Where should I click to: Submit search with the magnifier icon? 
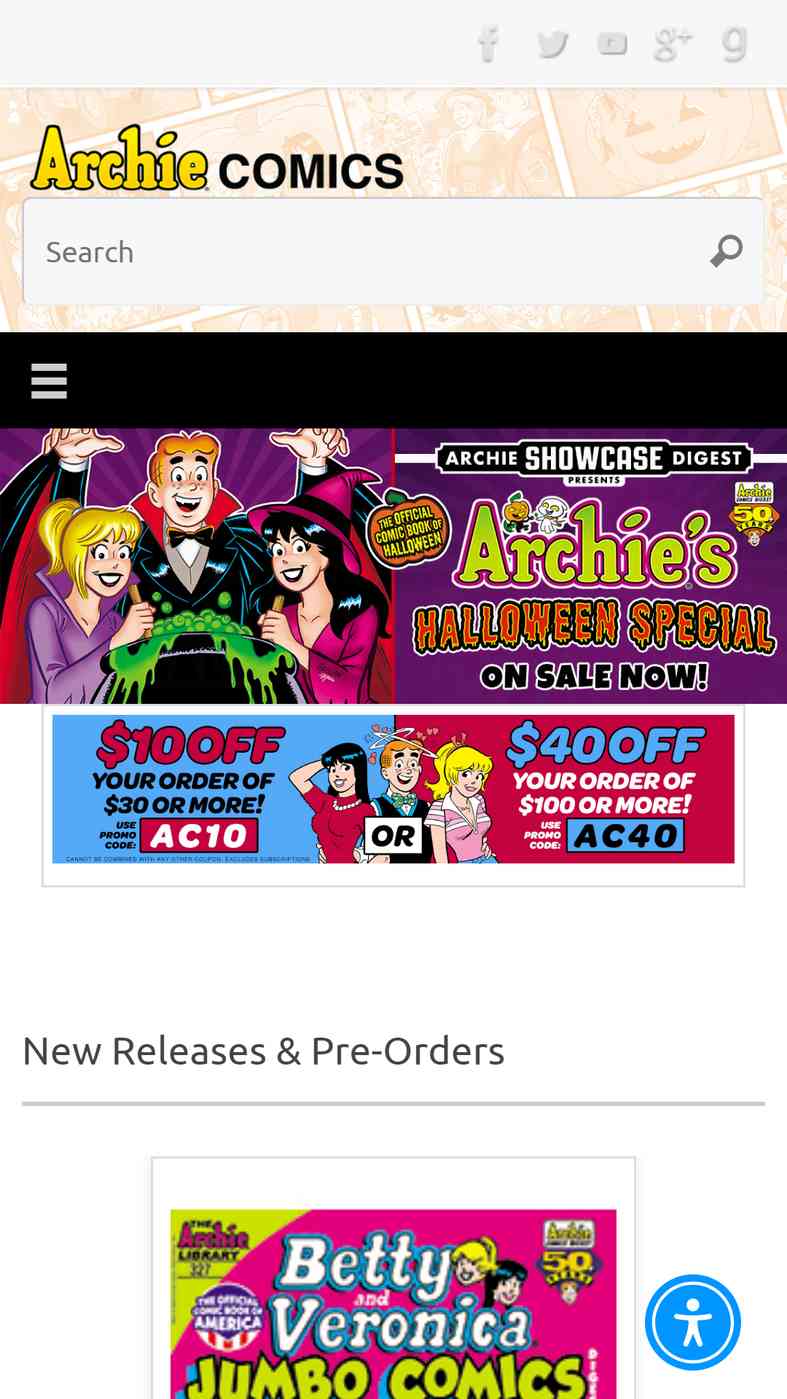coord(727,251)
